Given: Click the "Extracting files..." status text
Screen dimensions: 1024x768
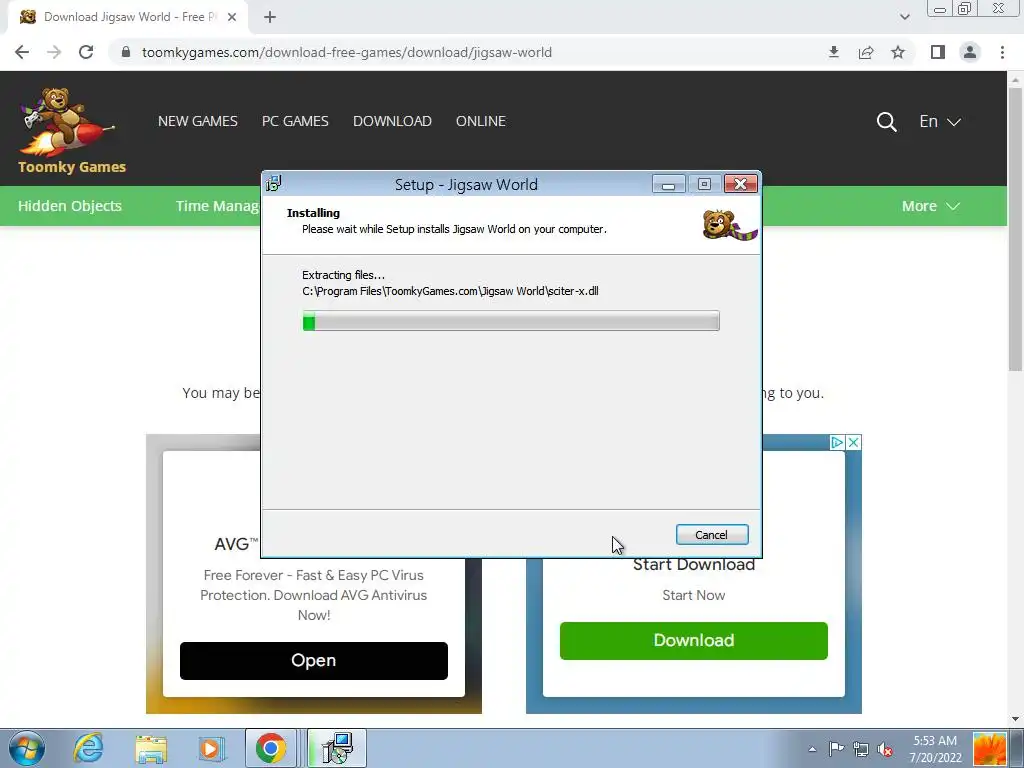Looking at the screenshot, I should click(x=344, y=275).
